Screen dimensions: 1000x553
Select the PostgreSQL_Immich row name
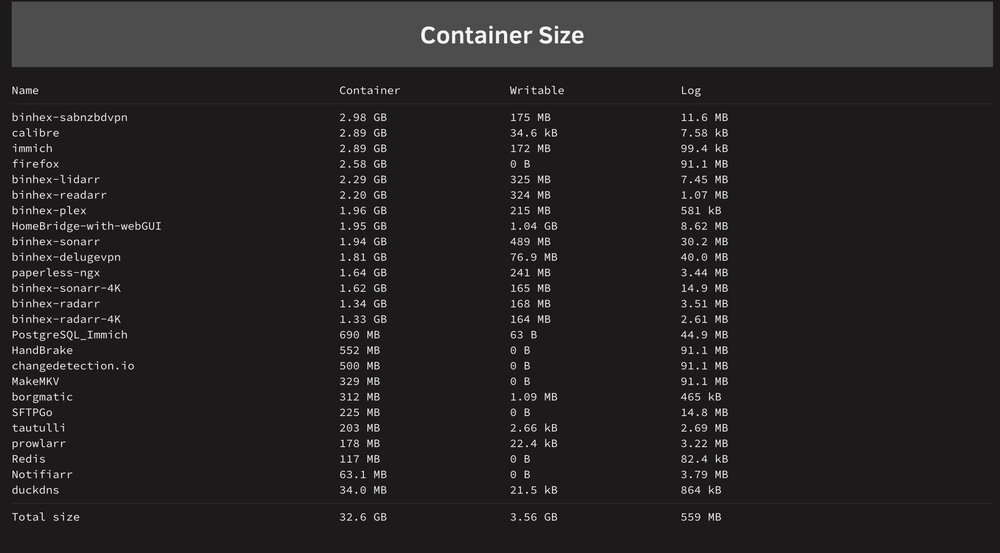70,335
